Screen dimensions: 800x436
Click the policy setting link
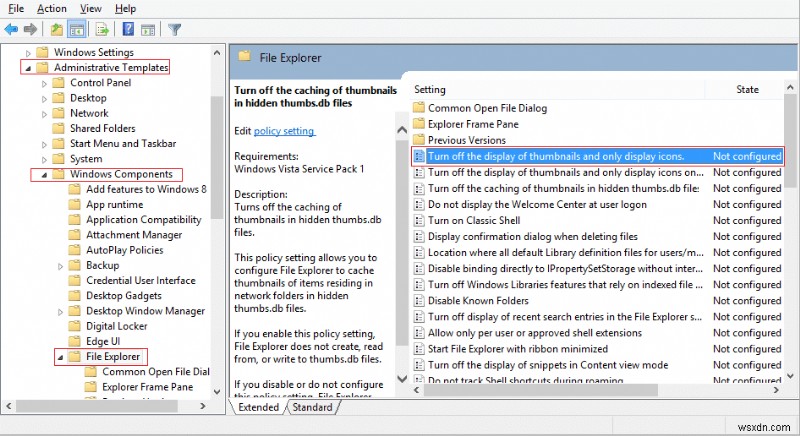click(x=284, y=131)
